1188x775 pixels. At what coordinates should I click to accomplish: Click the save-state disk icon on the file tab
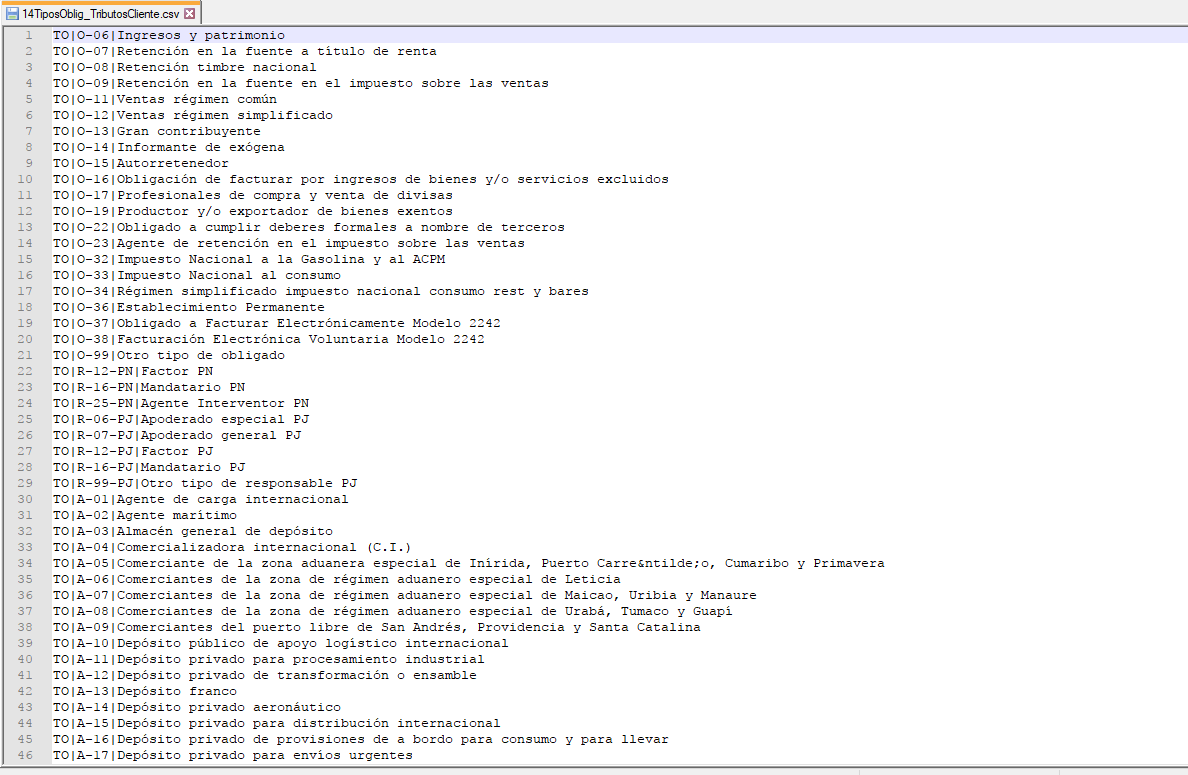(12, 14)
